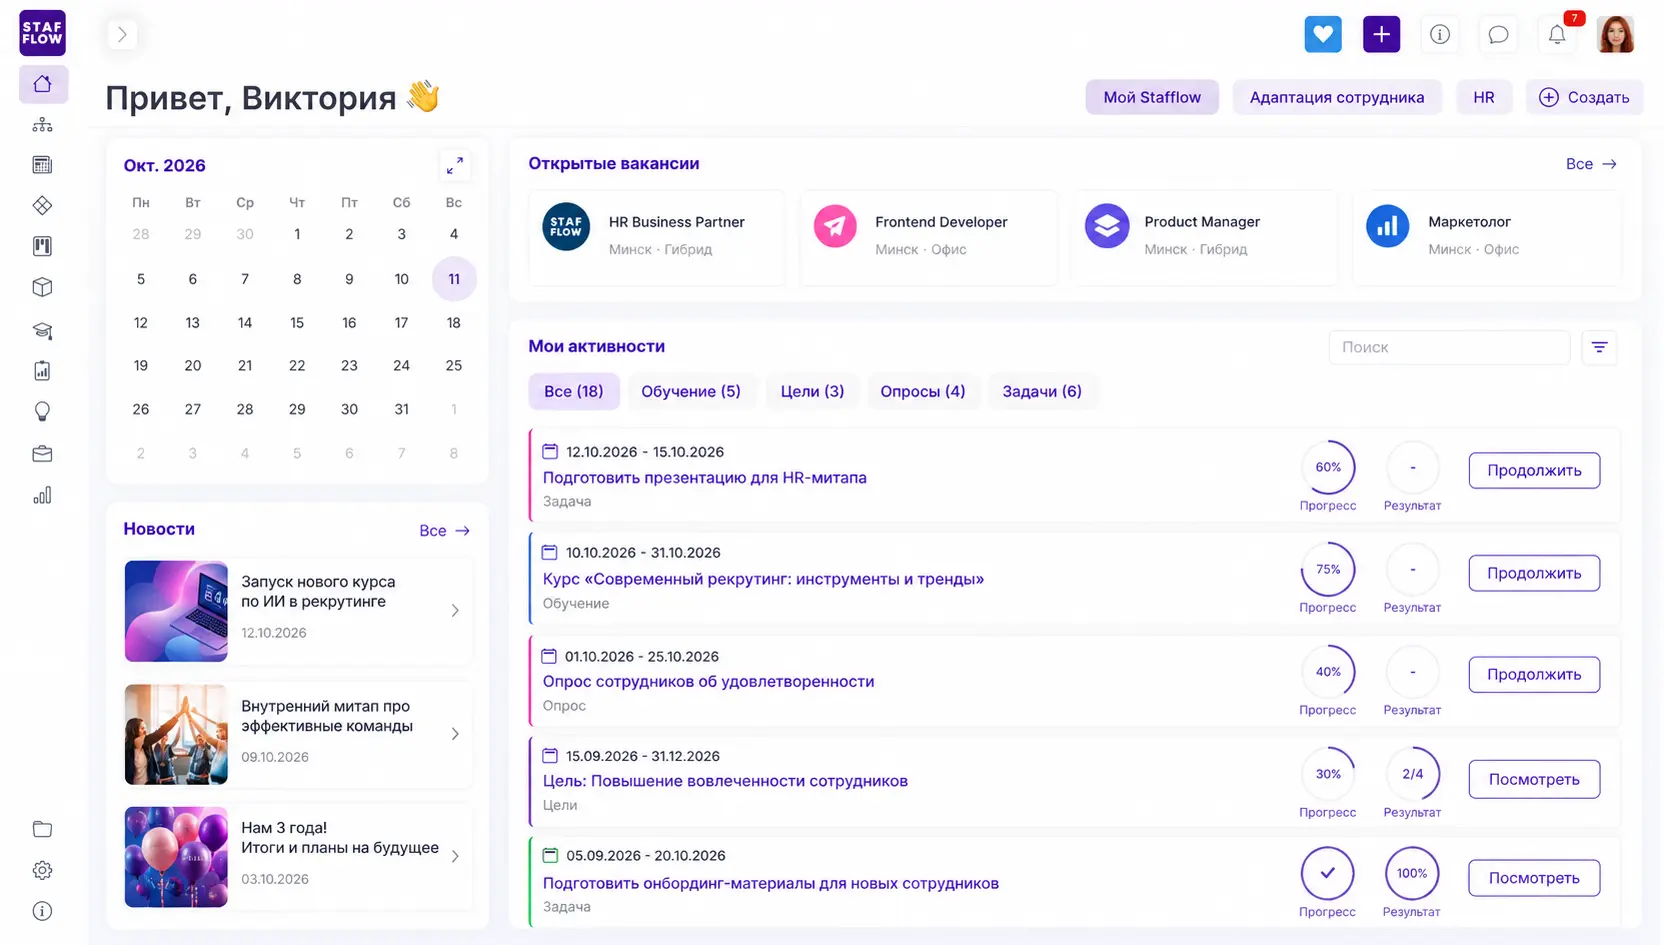Screen dimensions: 1665x945
Task: Switch to the 'Задачи (6)' tab
Action: pyautogui.click(x=1042, y=391)
